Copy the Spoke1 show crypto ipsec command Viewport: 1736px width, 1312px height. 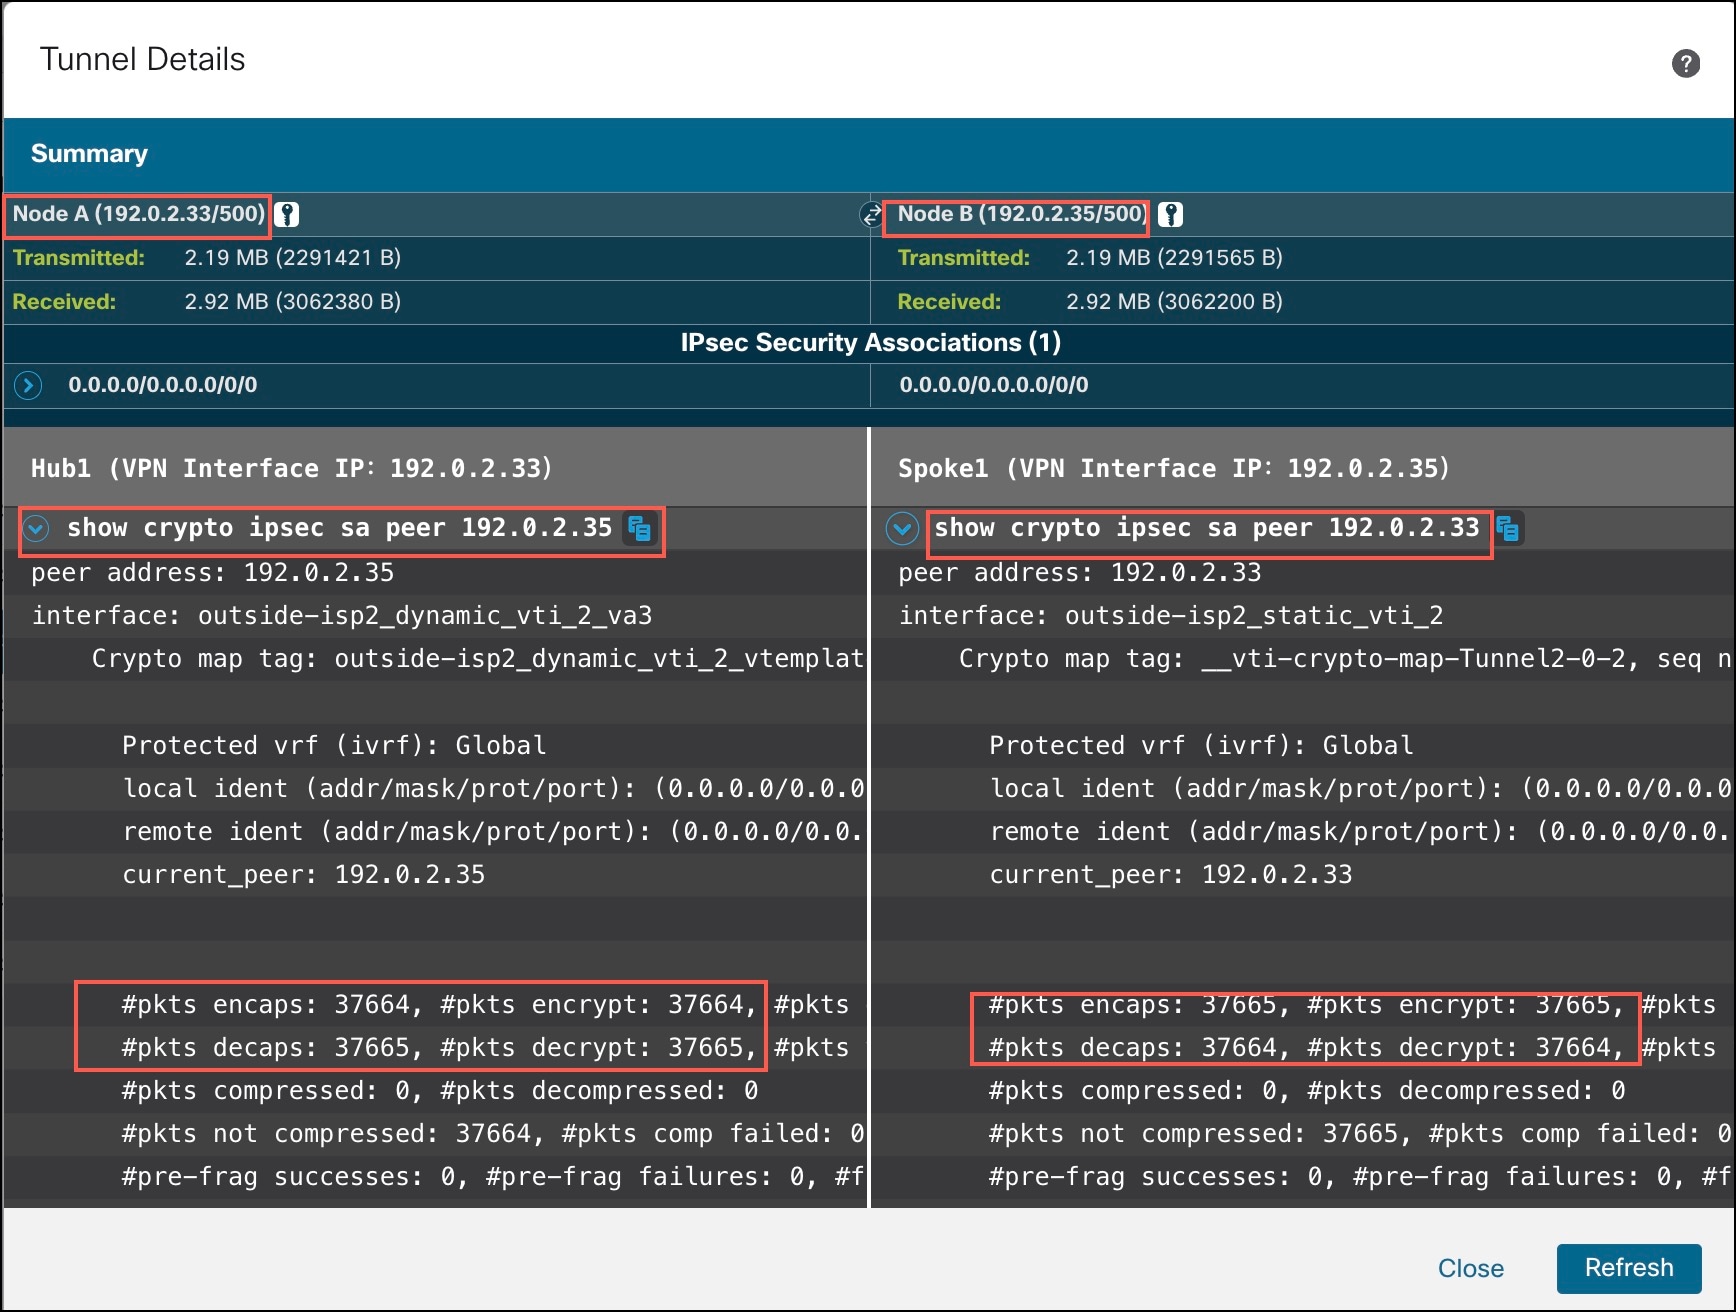point(1509,530)
